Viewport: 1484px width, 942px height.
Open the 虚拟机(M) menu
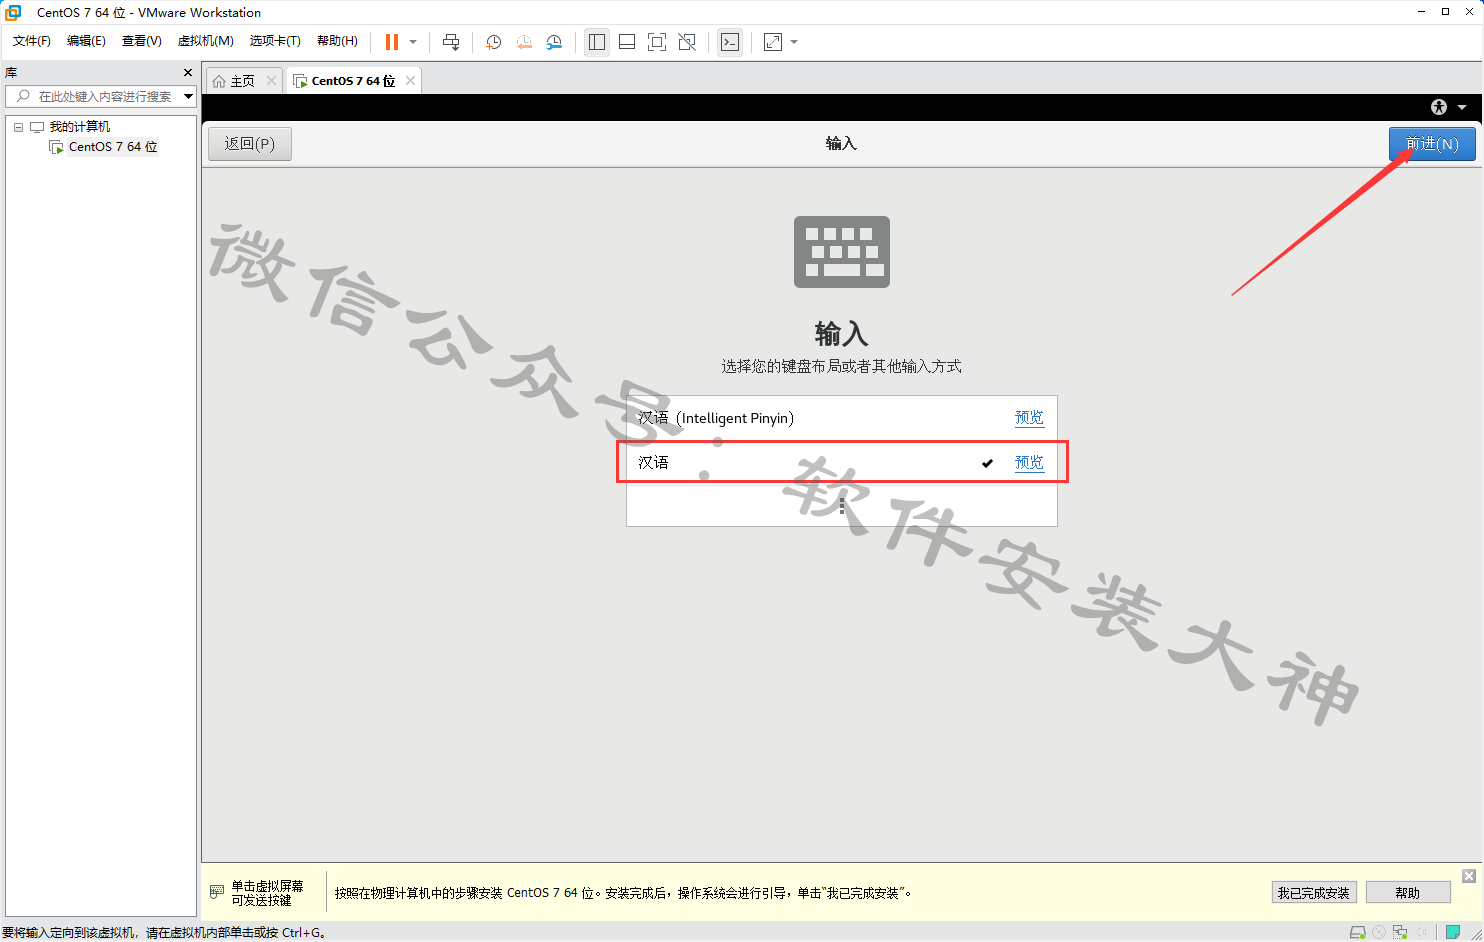tap(206, 41)
